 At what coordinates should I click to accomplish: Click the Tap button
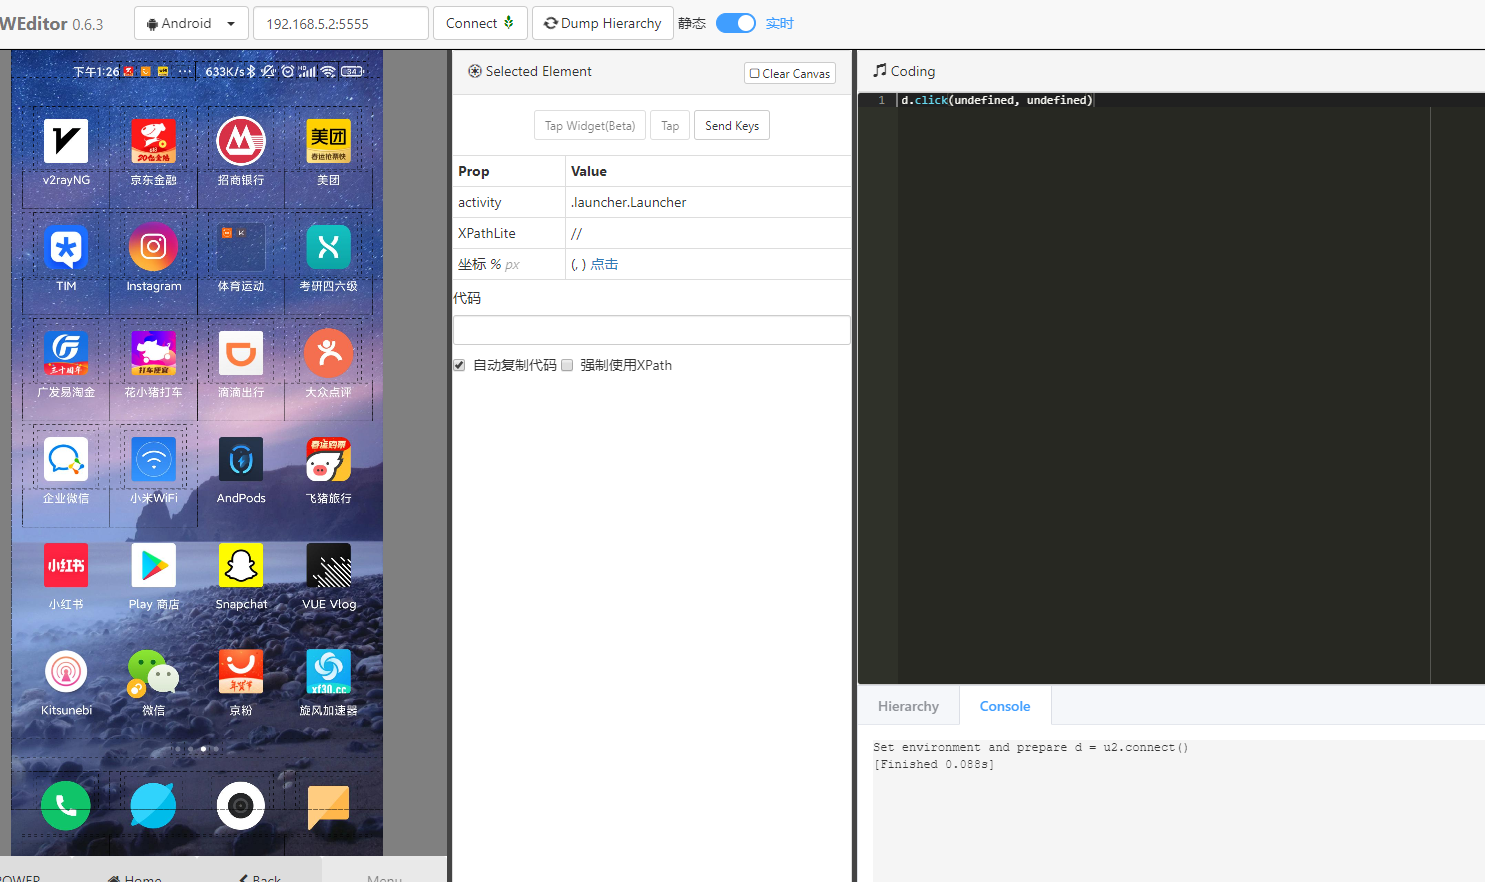(670, 126)
